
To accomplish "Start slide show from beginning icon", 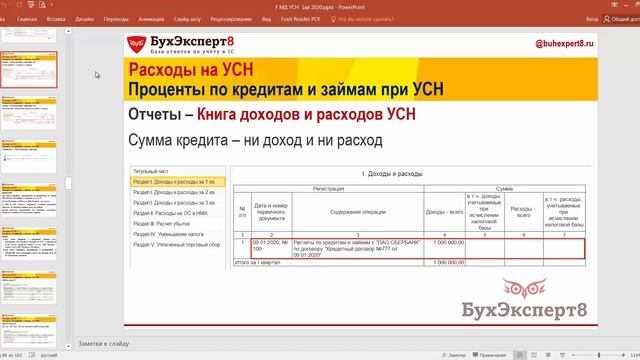I will (x=31, y=5).
